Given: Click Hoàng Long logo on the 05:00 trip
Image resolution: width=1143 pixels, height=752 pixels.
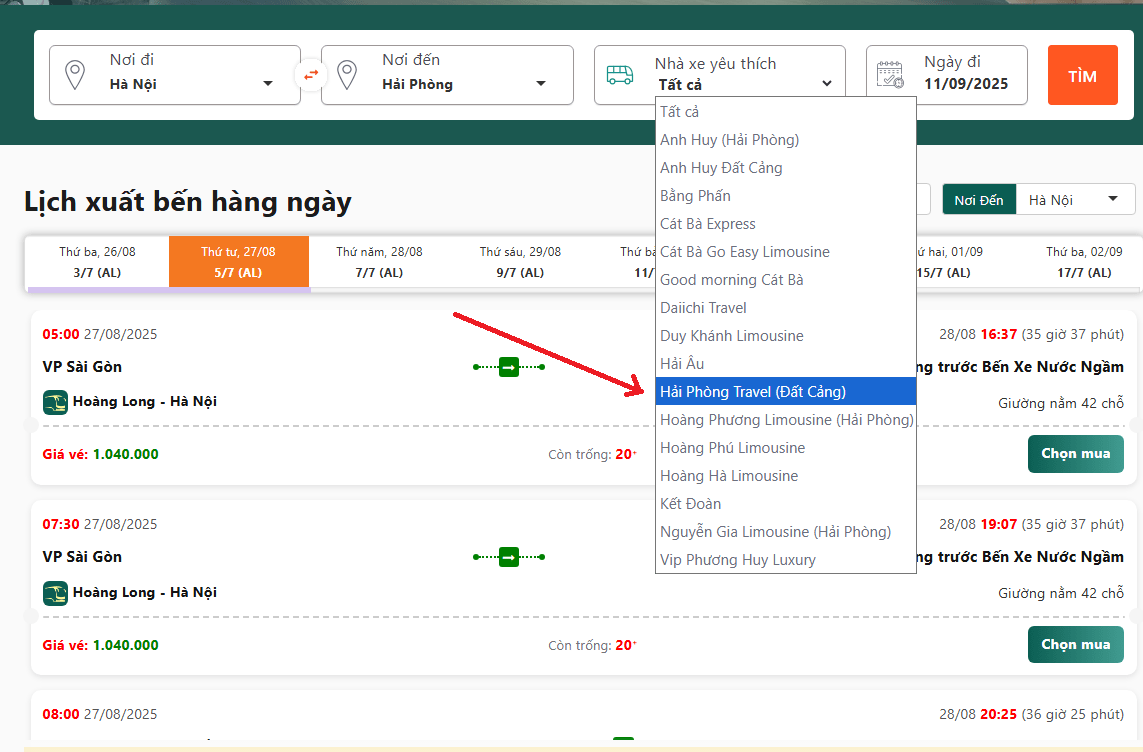Looking at the screenshot, I should click(55, 402).
